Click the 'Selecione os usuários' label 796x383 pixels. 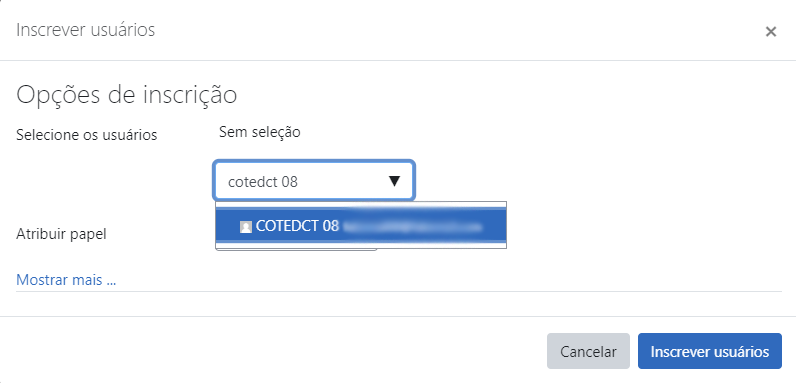(x=87, y=135)
